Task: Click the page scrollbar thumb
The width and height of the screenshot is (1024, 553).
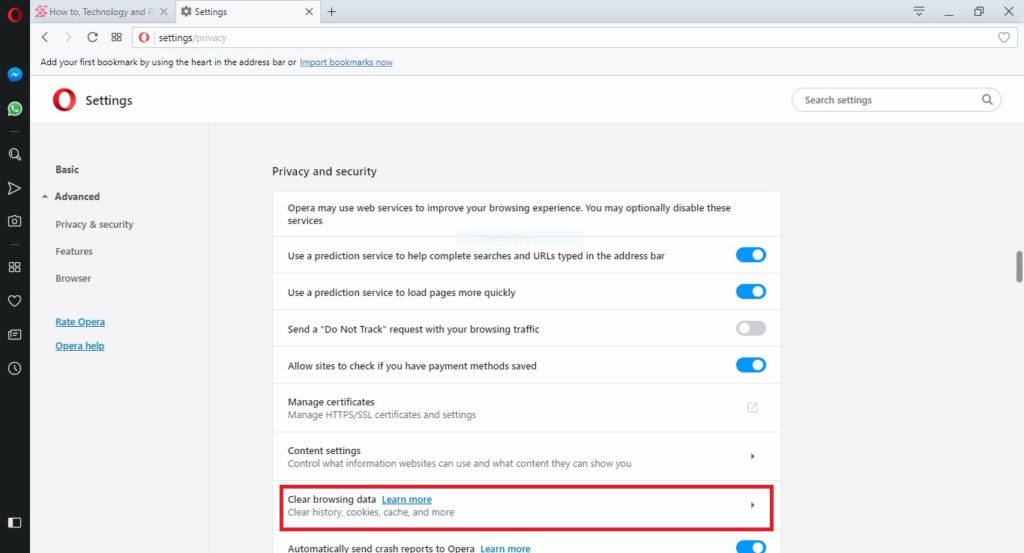Action: click(x=1019, y=266)
